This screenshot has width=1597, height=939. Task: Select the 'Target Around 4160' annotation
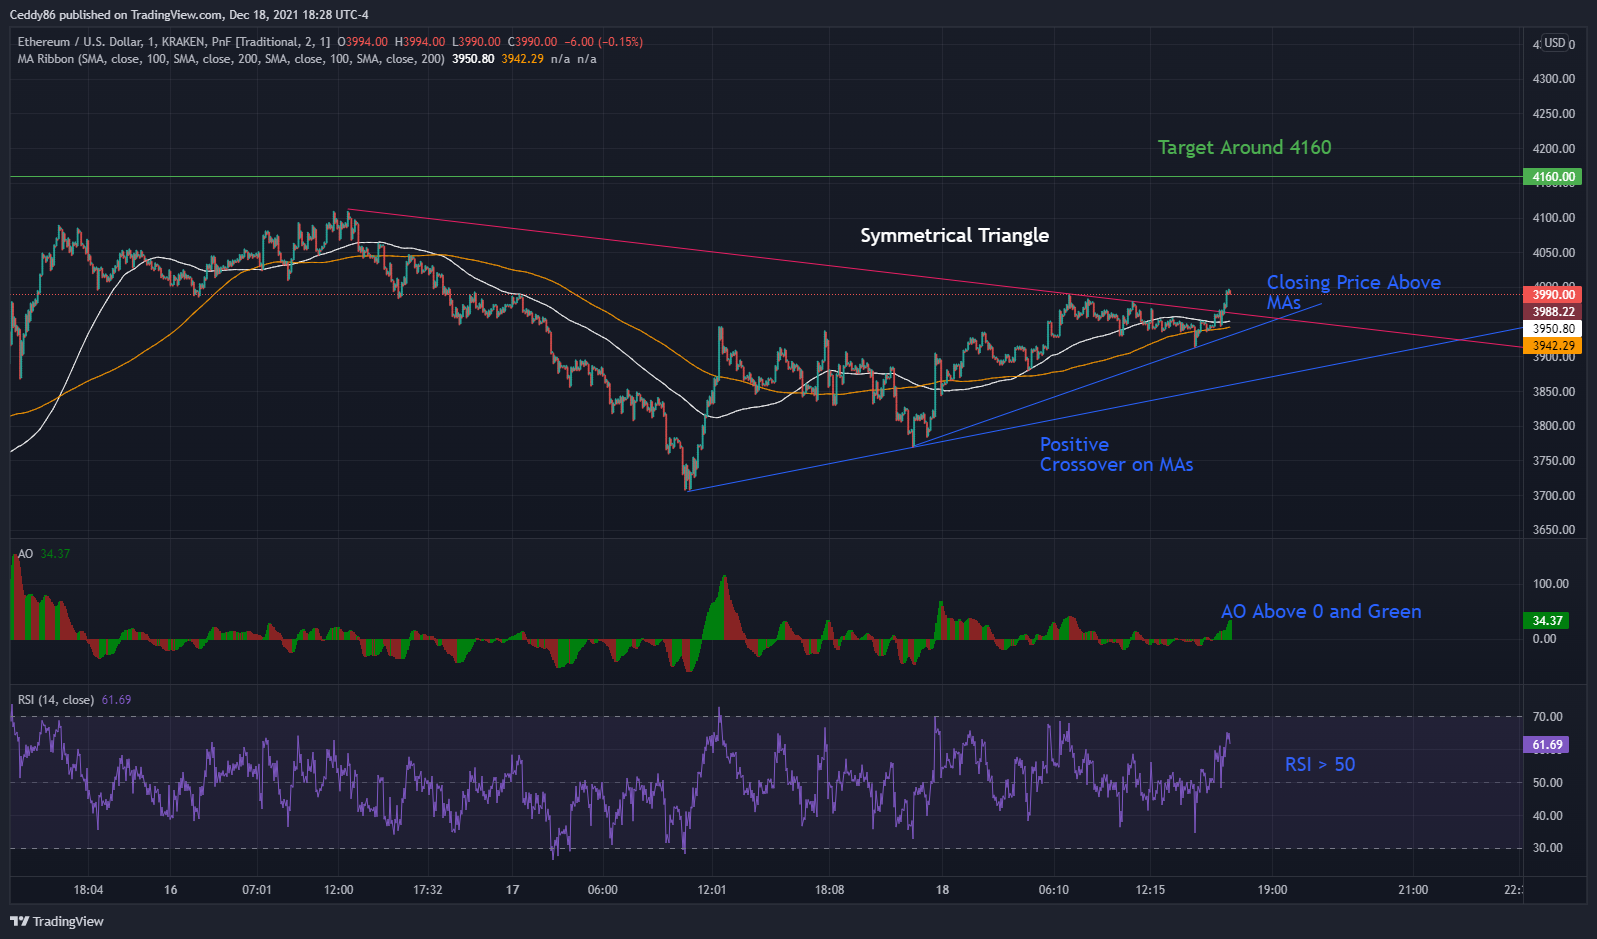coord(1244,148)
